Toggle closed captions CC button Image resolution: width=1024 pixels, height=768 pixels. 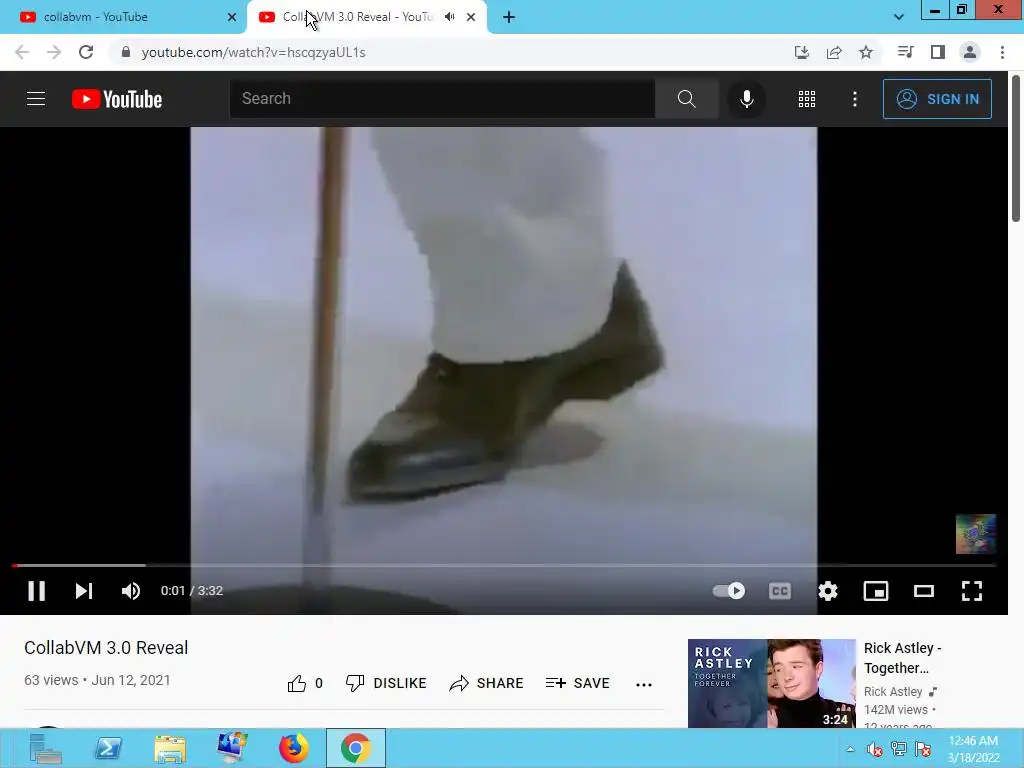[x=780, y=591]
